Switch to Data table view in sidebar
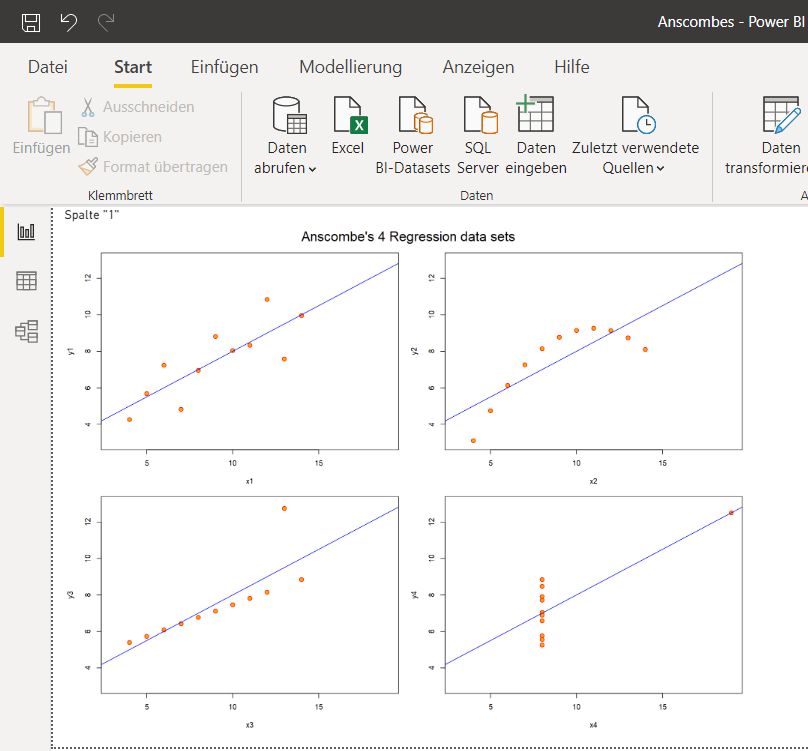The height and width of the screenshot is (751, 808). (26, 281)
